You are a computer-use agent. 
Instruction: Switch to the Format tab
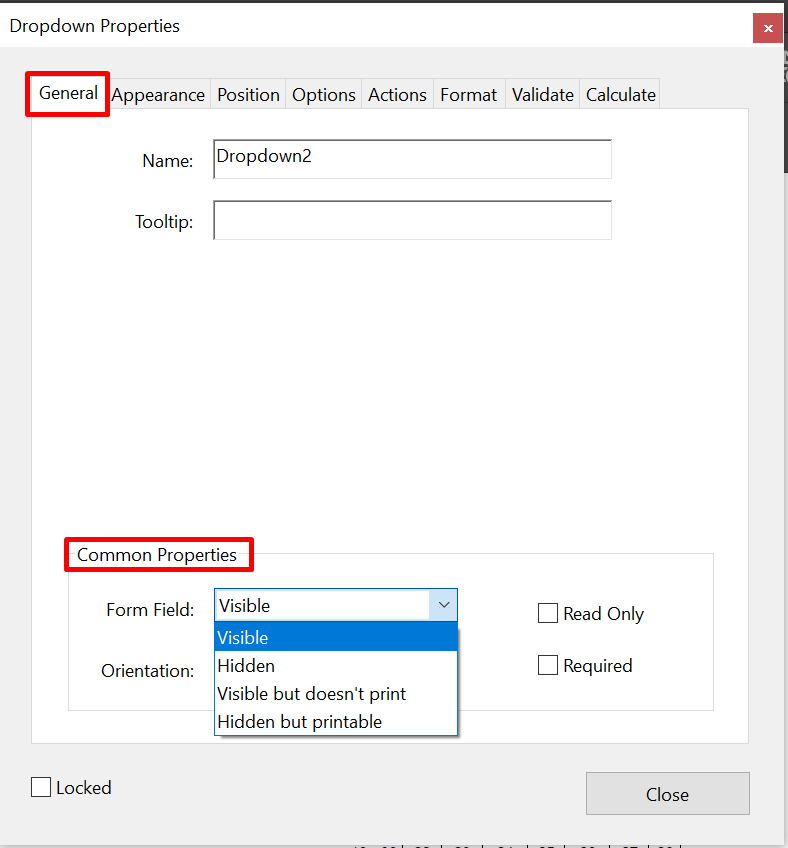point(468,94)
